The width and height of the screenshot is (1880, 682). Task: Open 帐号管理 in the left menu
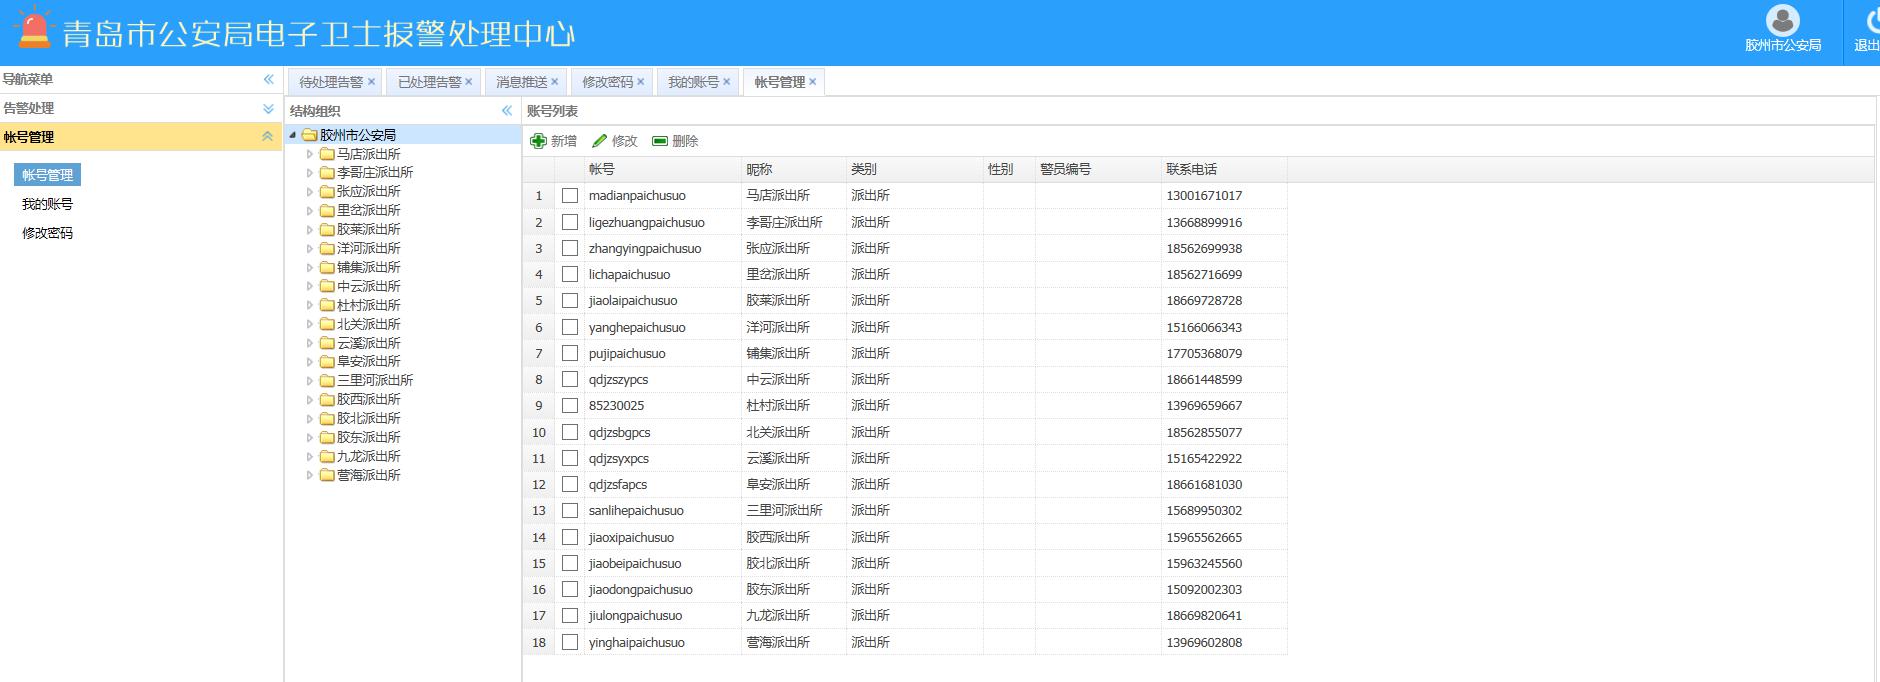pyautogui.click(x=48, y=175)
